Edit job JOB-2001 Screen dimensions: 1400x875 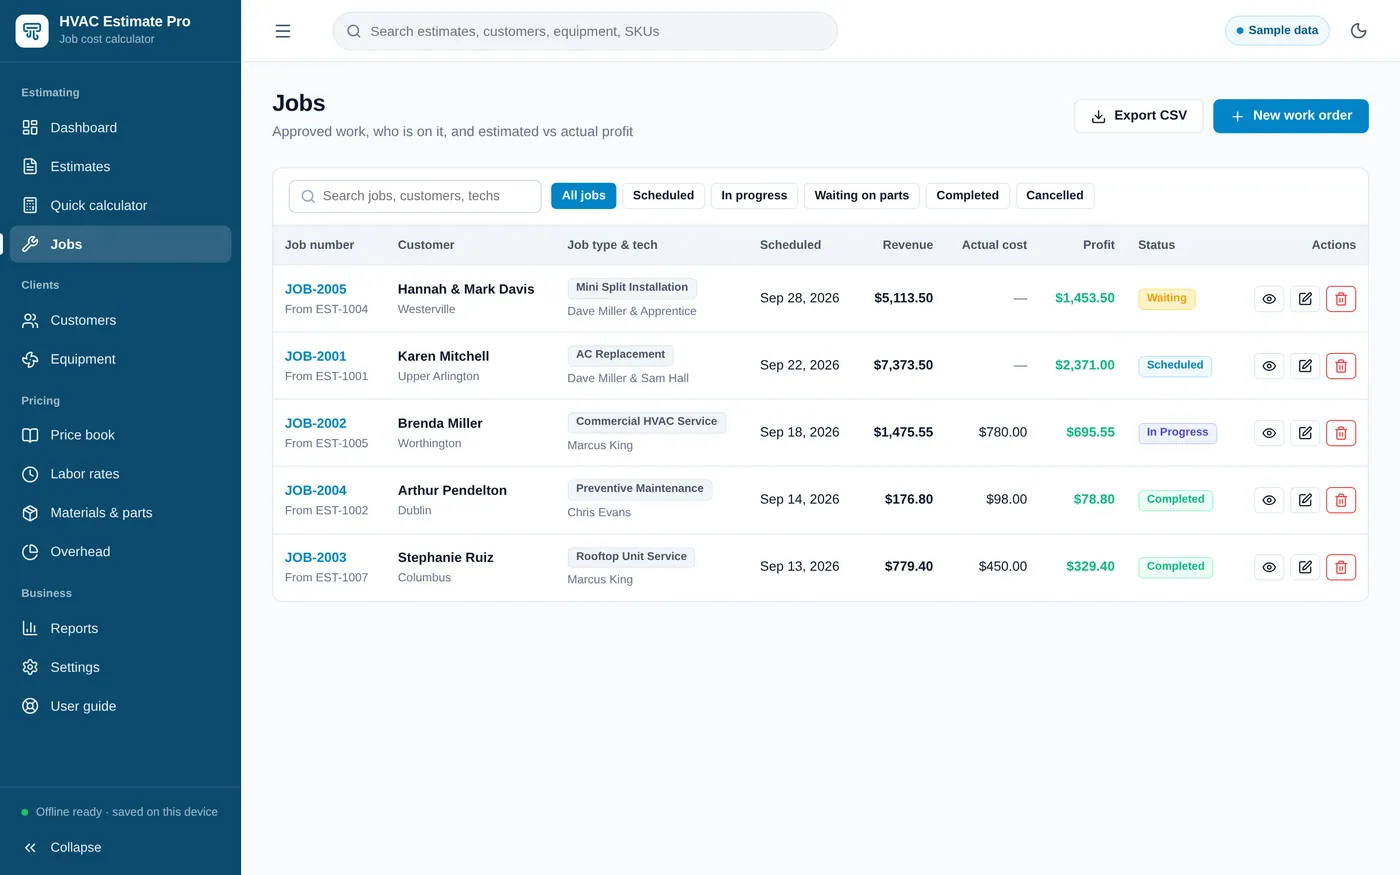[x=1305, y=366]
